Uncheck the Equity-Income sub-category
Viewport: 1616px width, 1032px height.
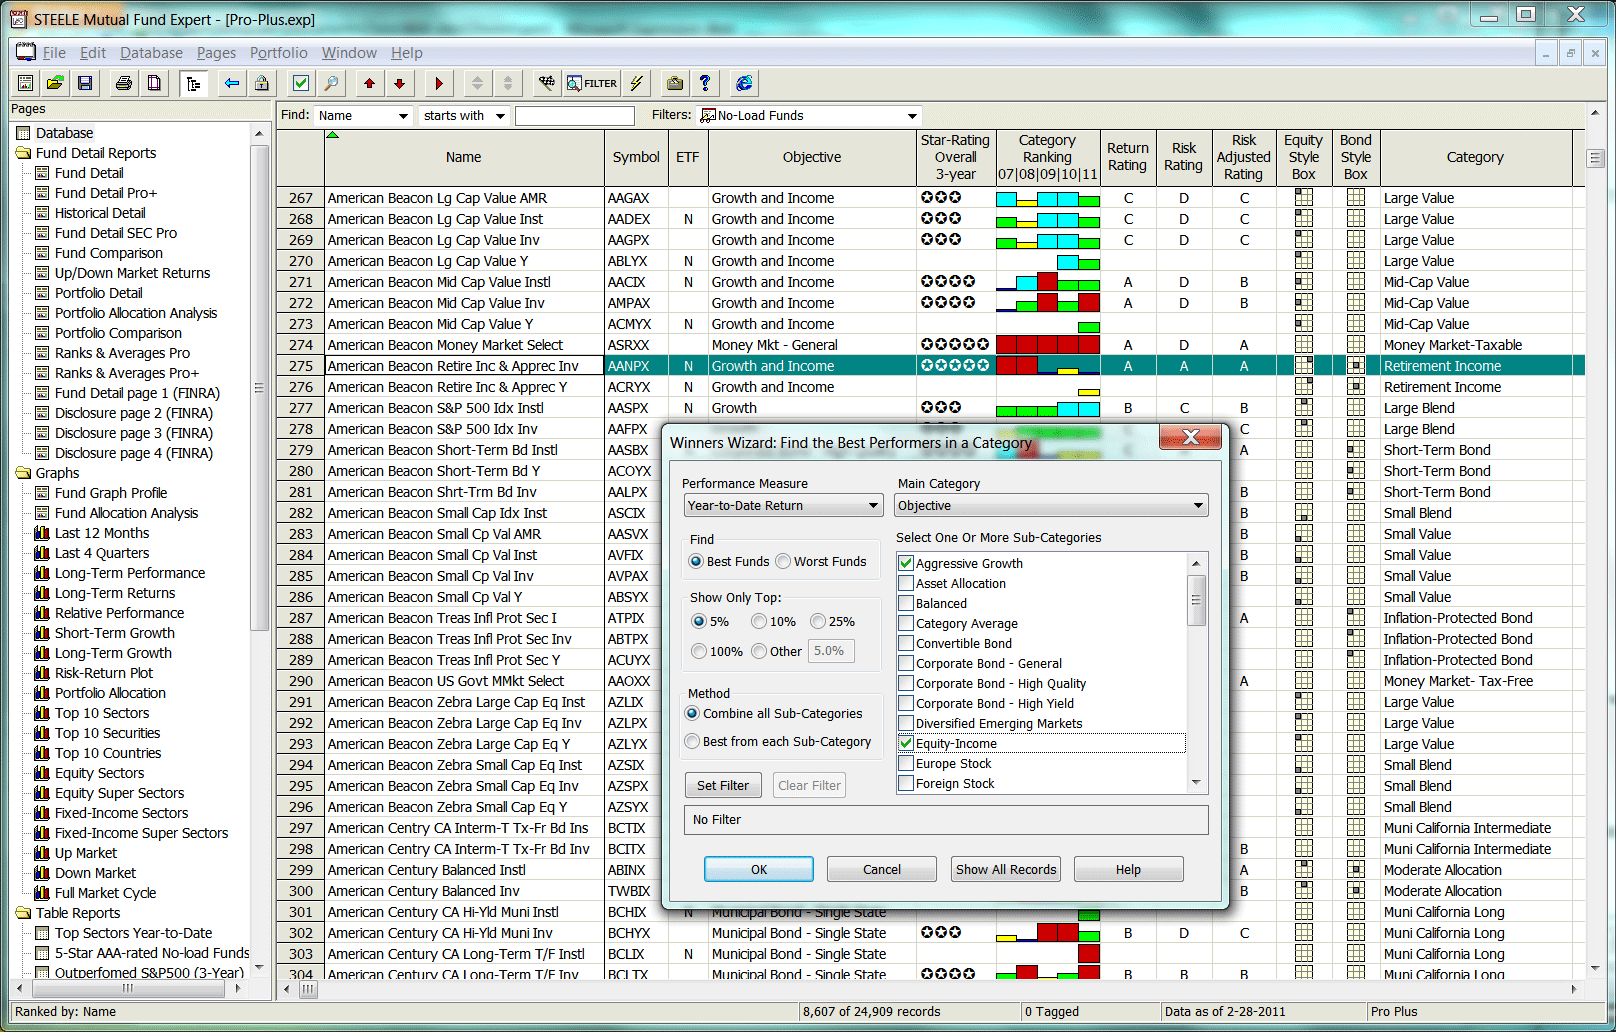click(x=906, y=743)
